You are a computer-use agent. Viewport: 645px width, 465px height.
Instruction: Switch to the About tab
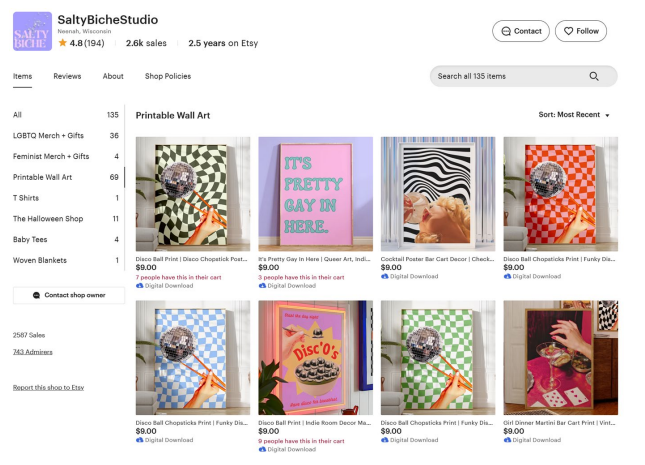(113, 76)
